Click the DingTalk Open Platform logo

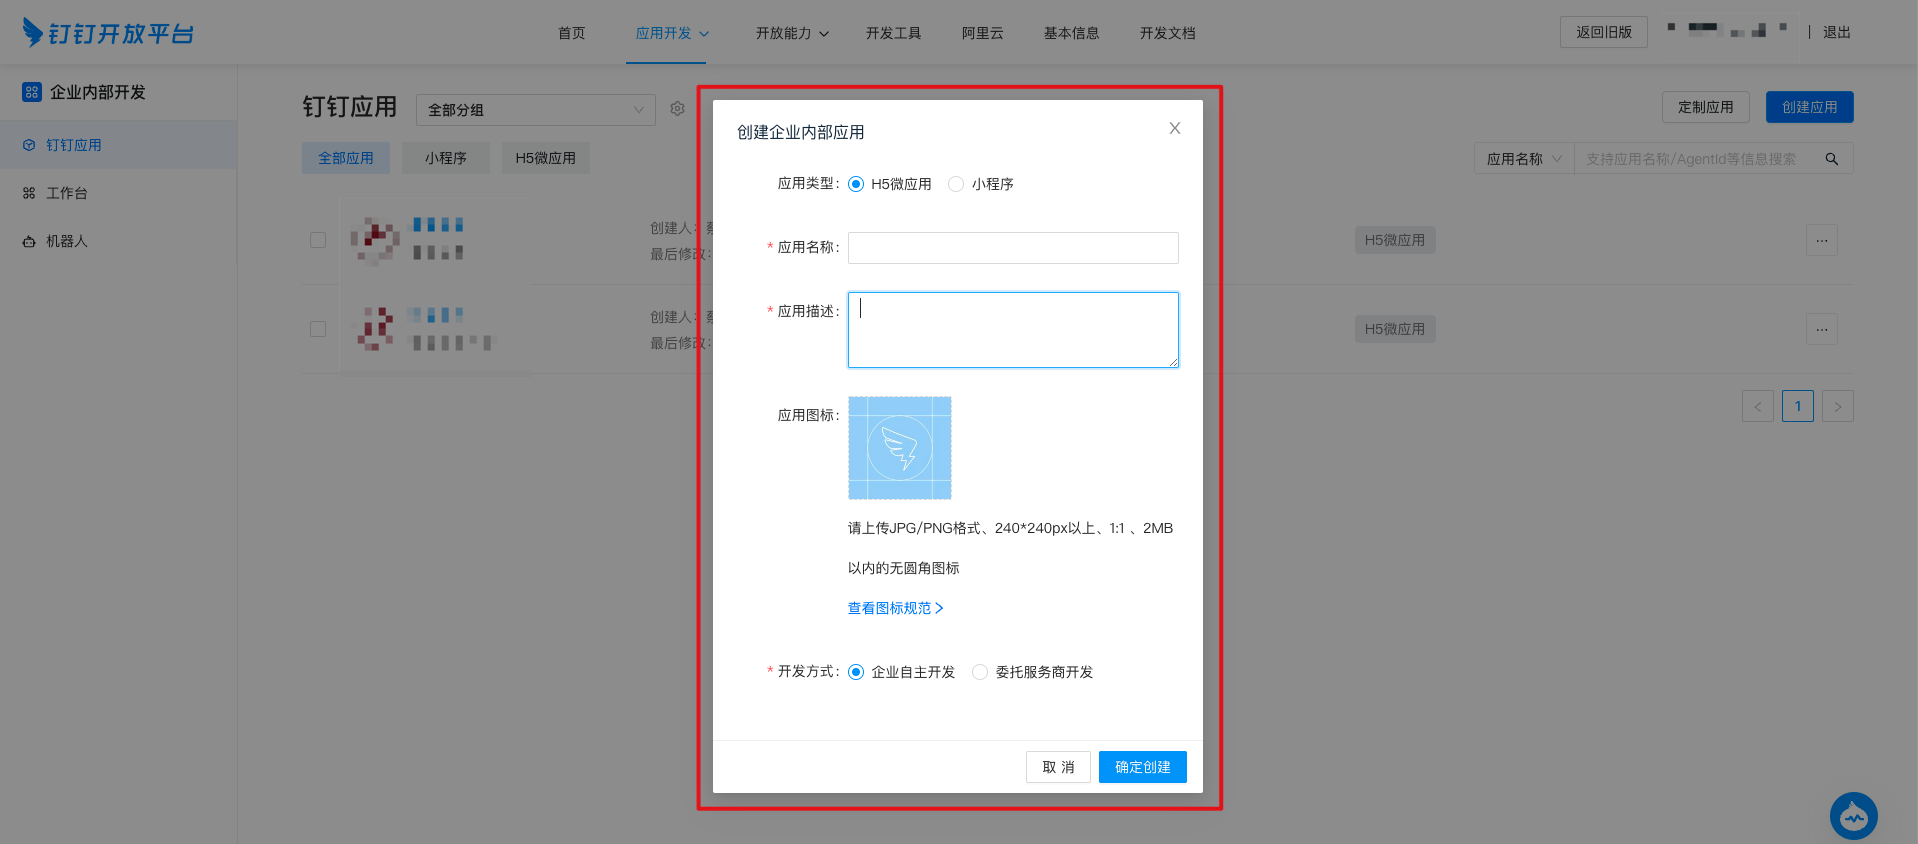[108, 33]
